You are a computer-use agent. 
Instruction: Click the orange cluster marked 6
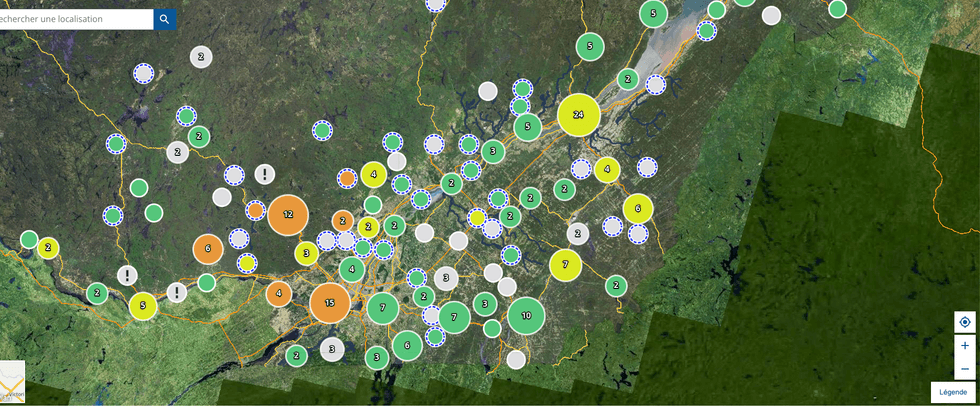pos(208,249)
